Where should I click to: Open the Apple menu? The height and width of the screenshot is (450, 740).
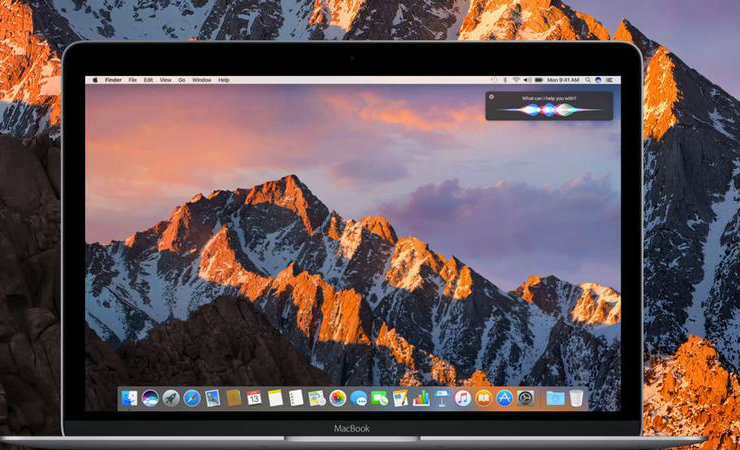click(95, 80)
